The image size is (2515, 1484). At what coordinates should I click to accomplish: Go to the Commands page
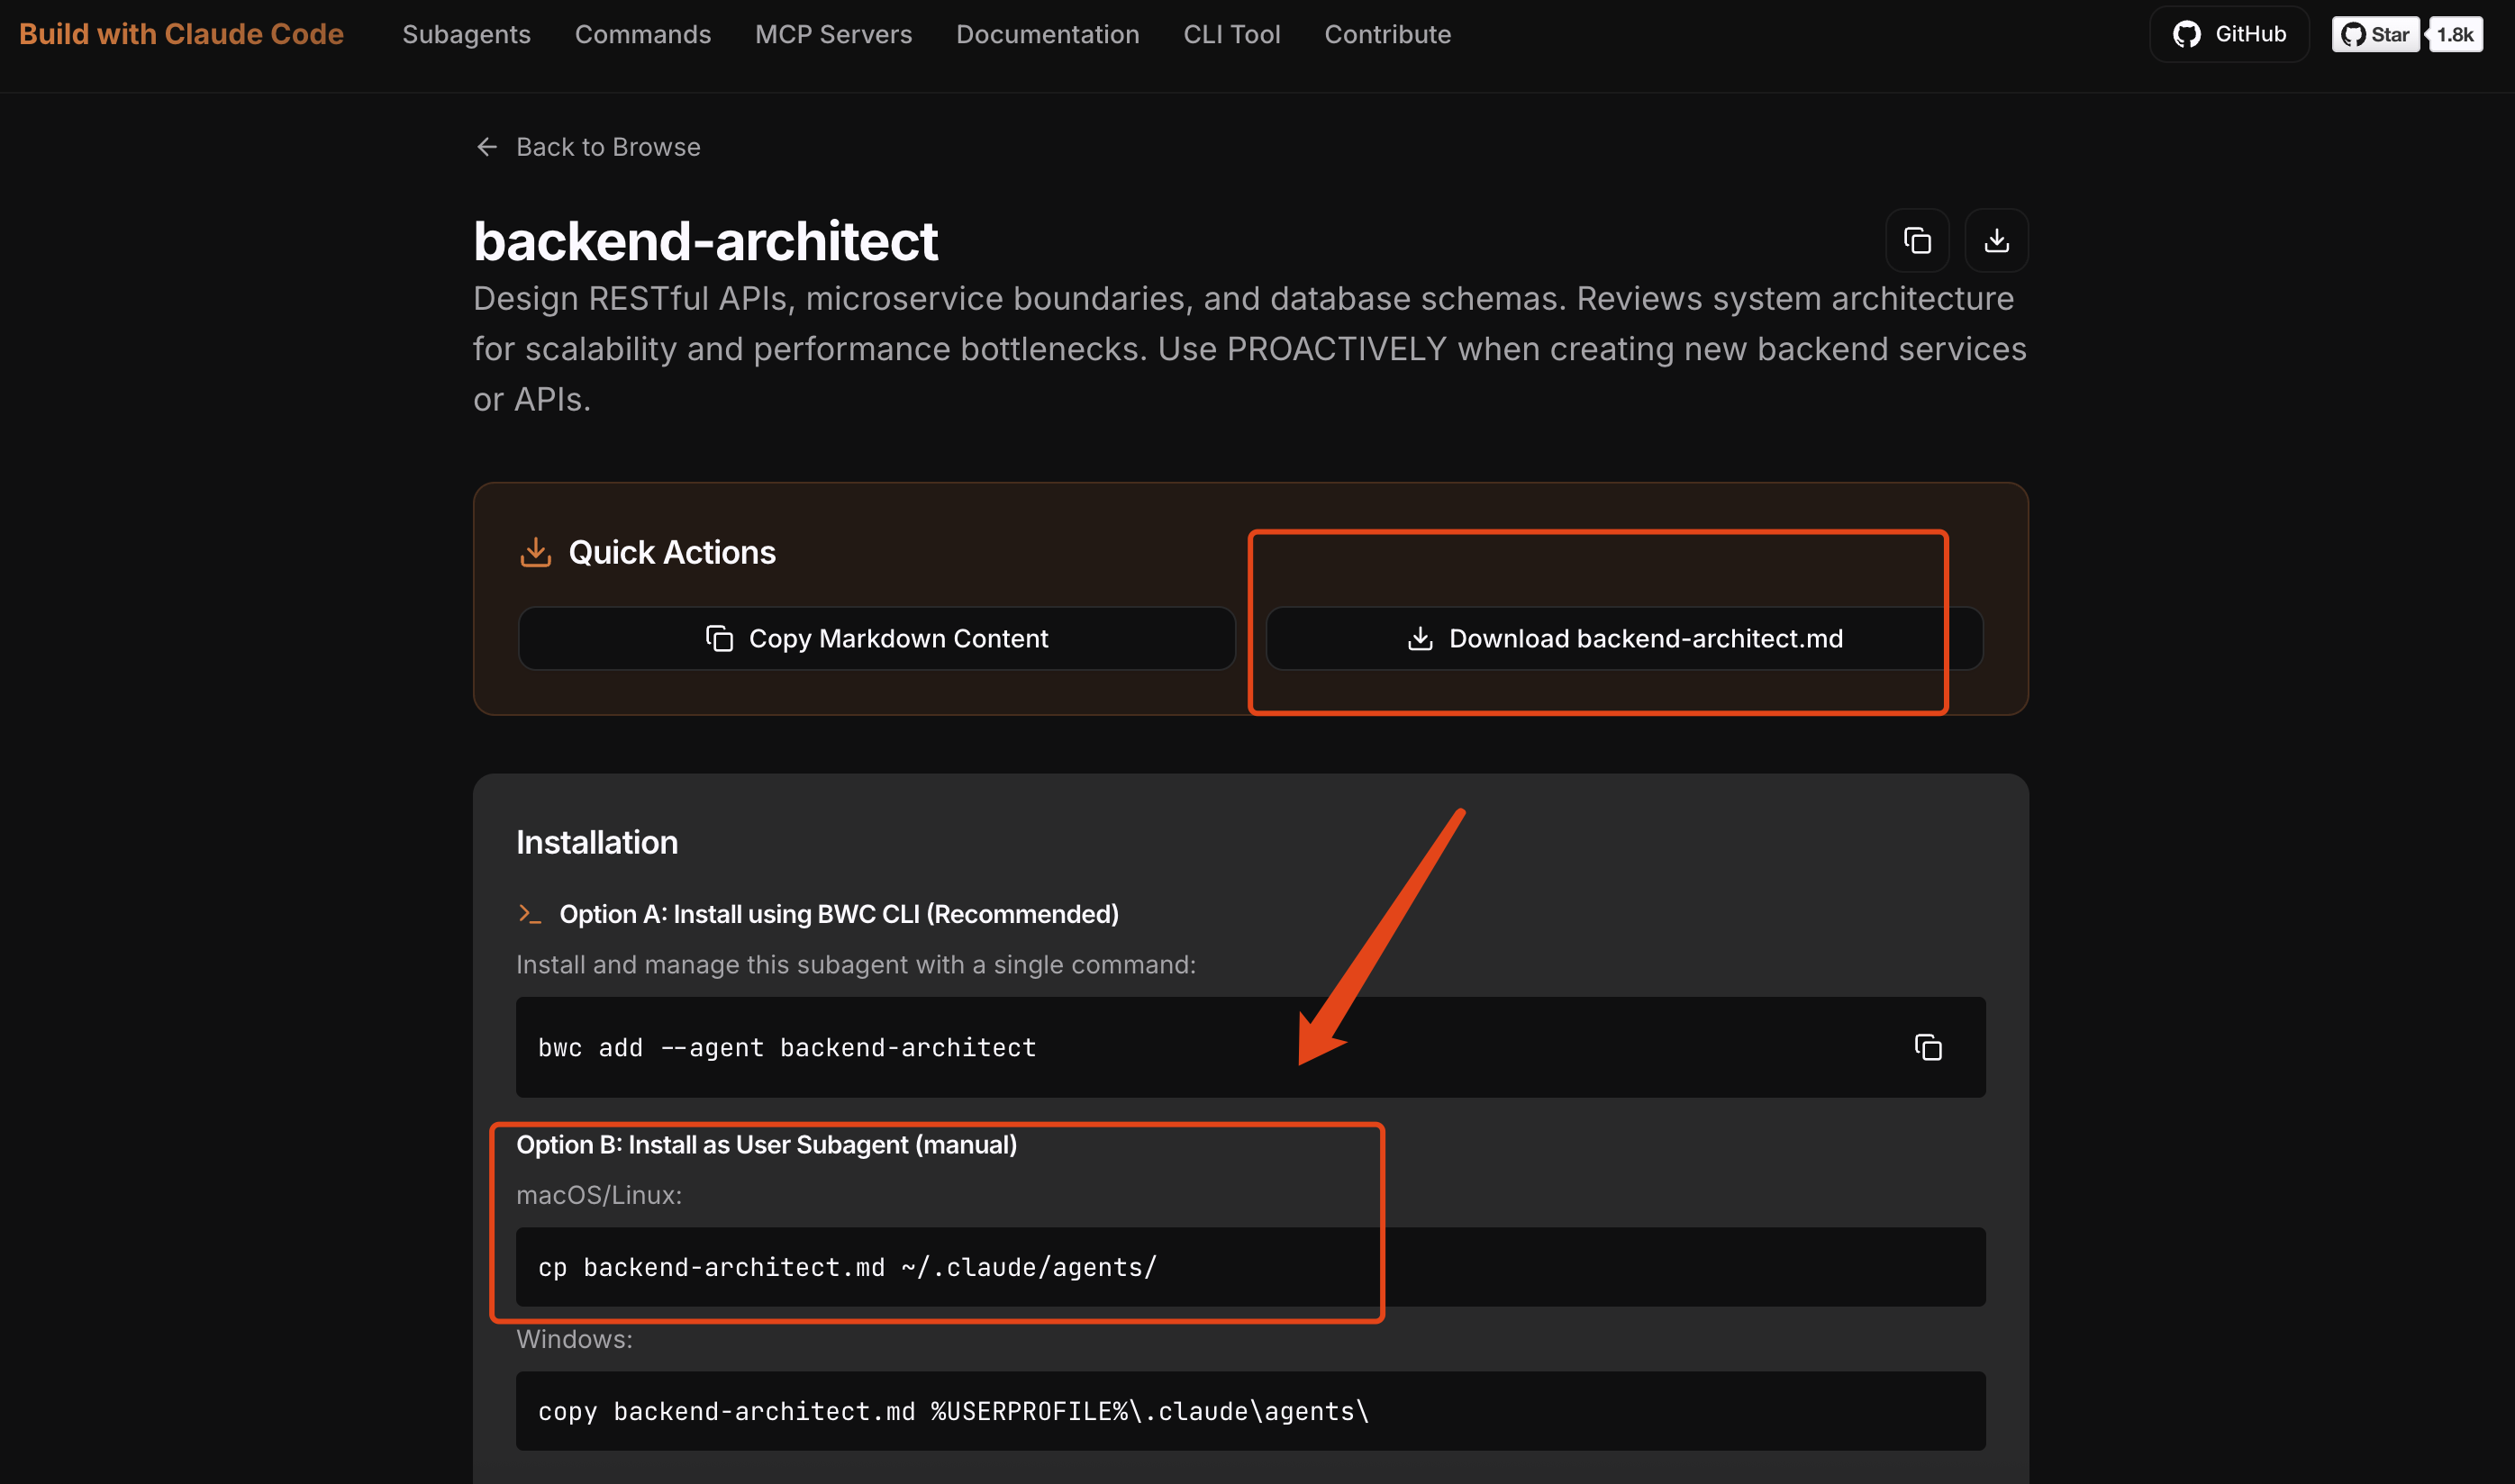point(642,34)
